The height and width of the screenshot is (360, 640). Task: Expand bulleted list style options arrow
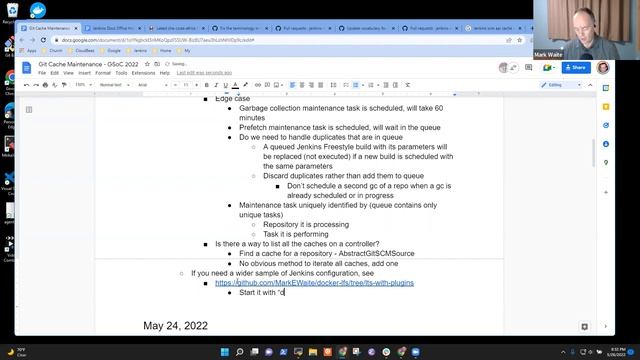pyautogui.click(x=363, y=85)
